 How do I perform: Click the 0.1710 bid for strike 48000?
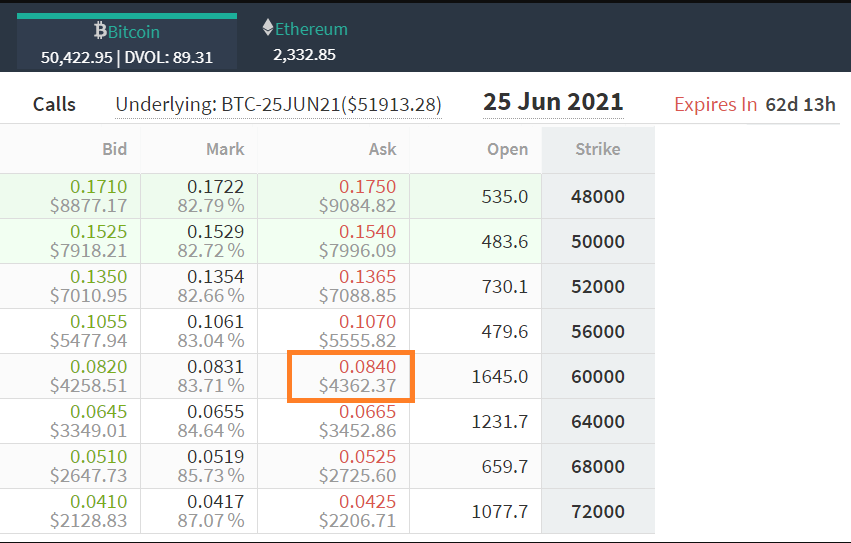98,187
